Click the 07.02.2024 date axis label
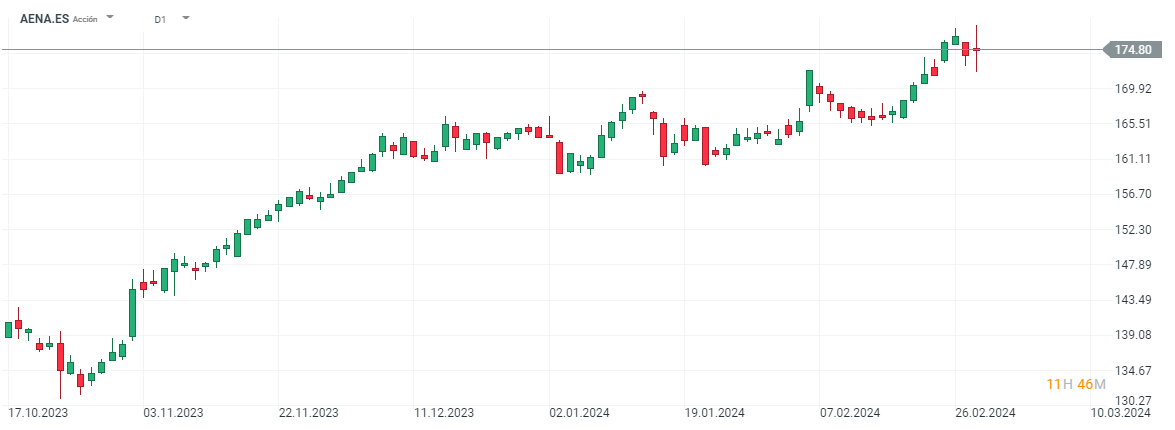 coord(850,412)
